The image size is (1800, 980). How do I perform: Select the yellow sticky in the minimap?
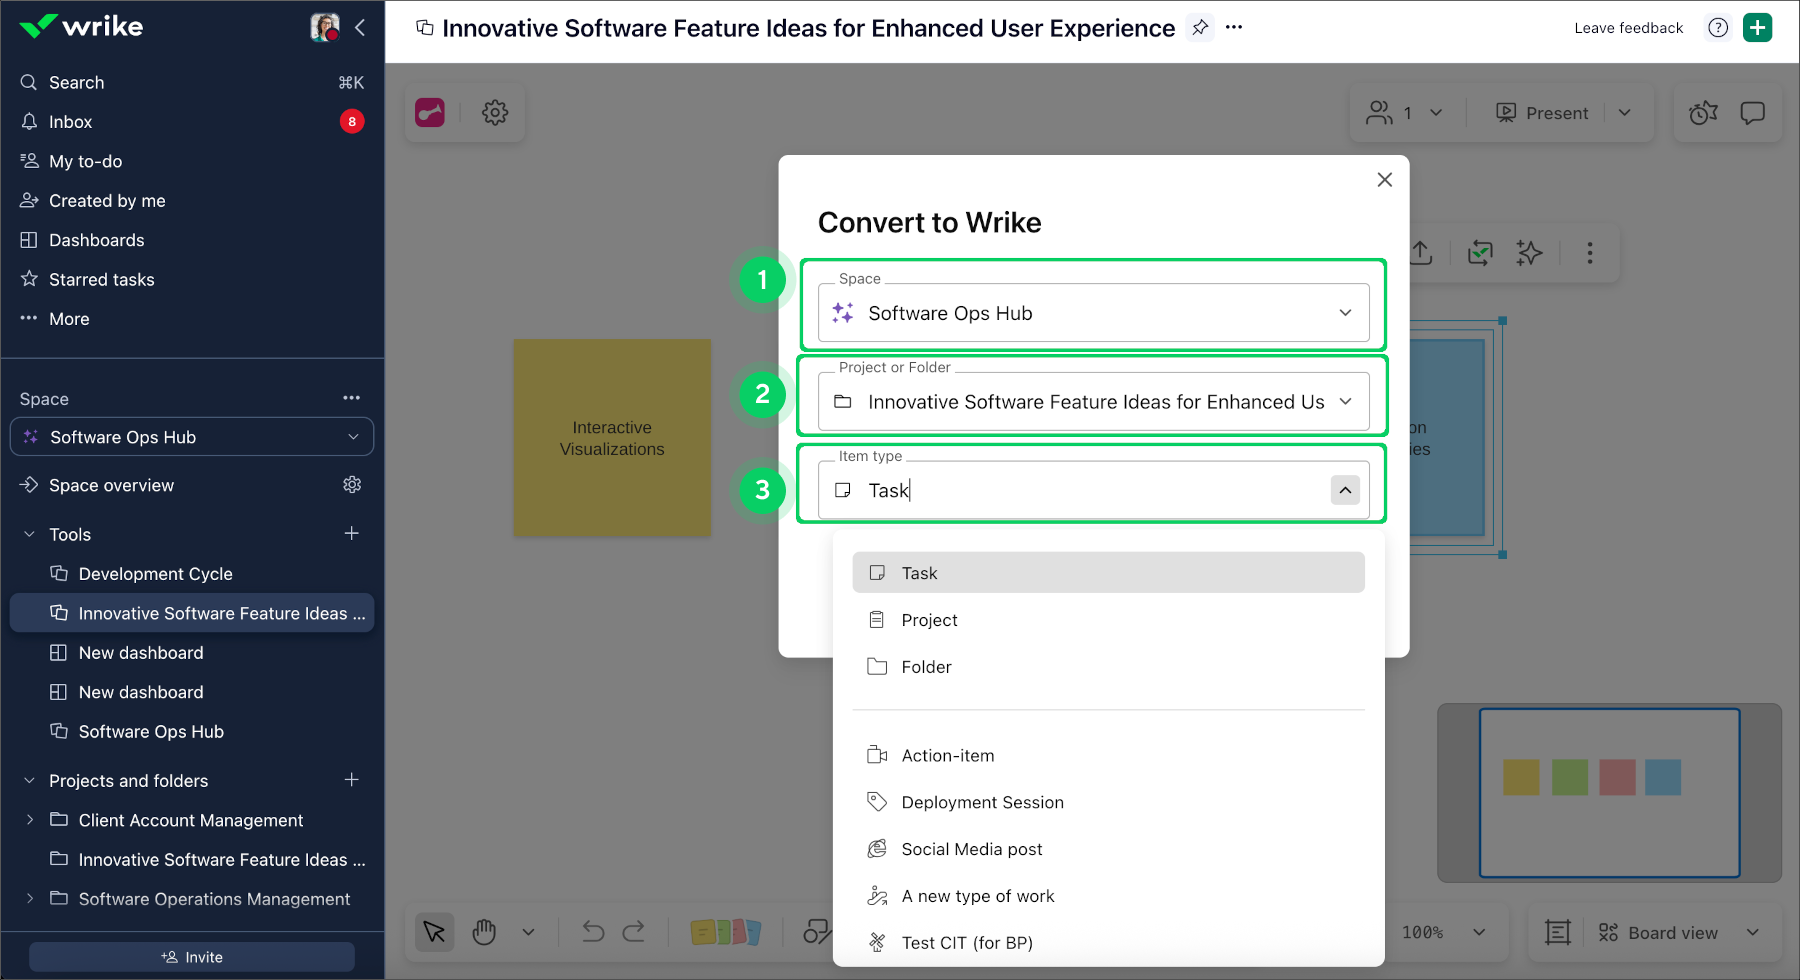pos(1520,777)
